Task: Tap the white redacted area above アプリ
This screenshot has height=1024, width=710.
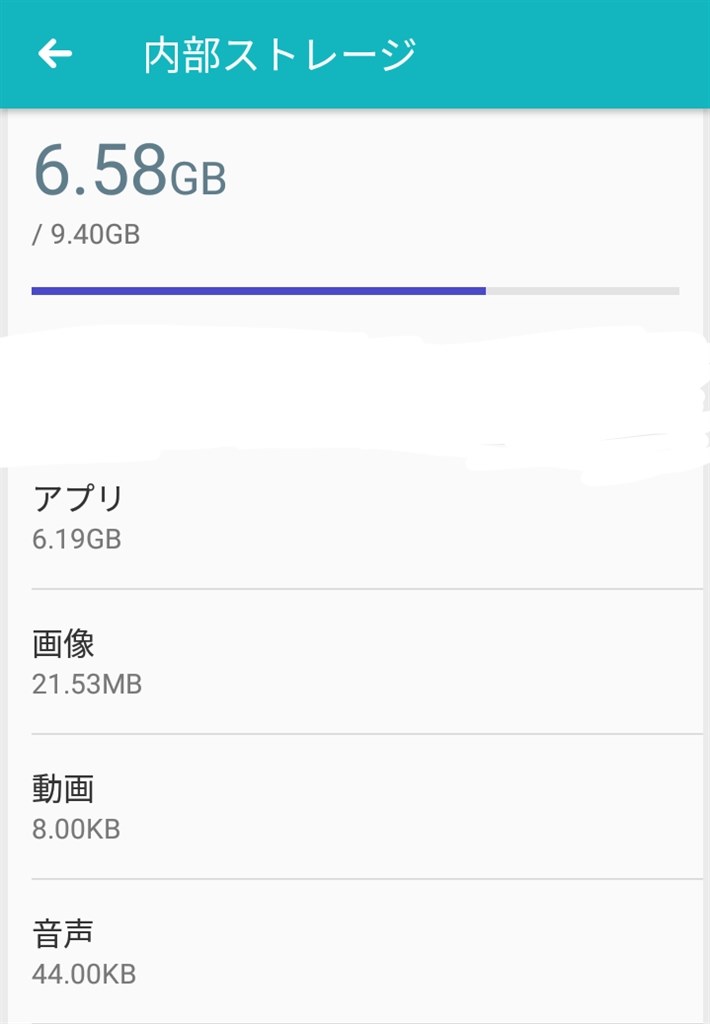Action: click(x=353, y=398)
